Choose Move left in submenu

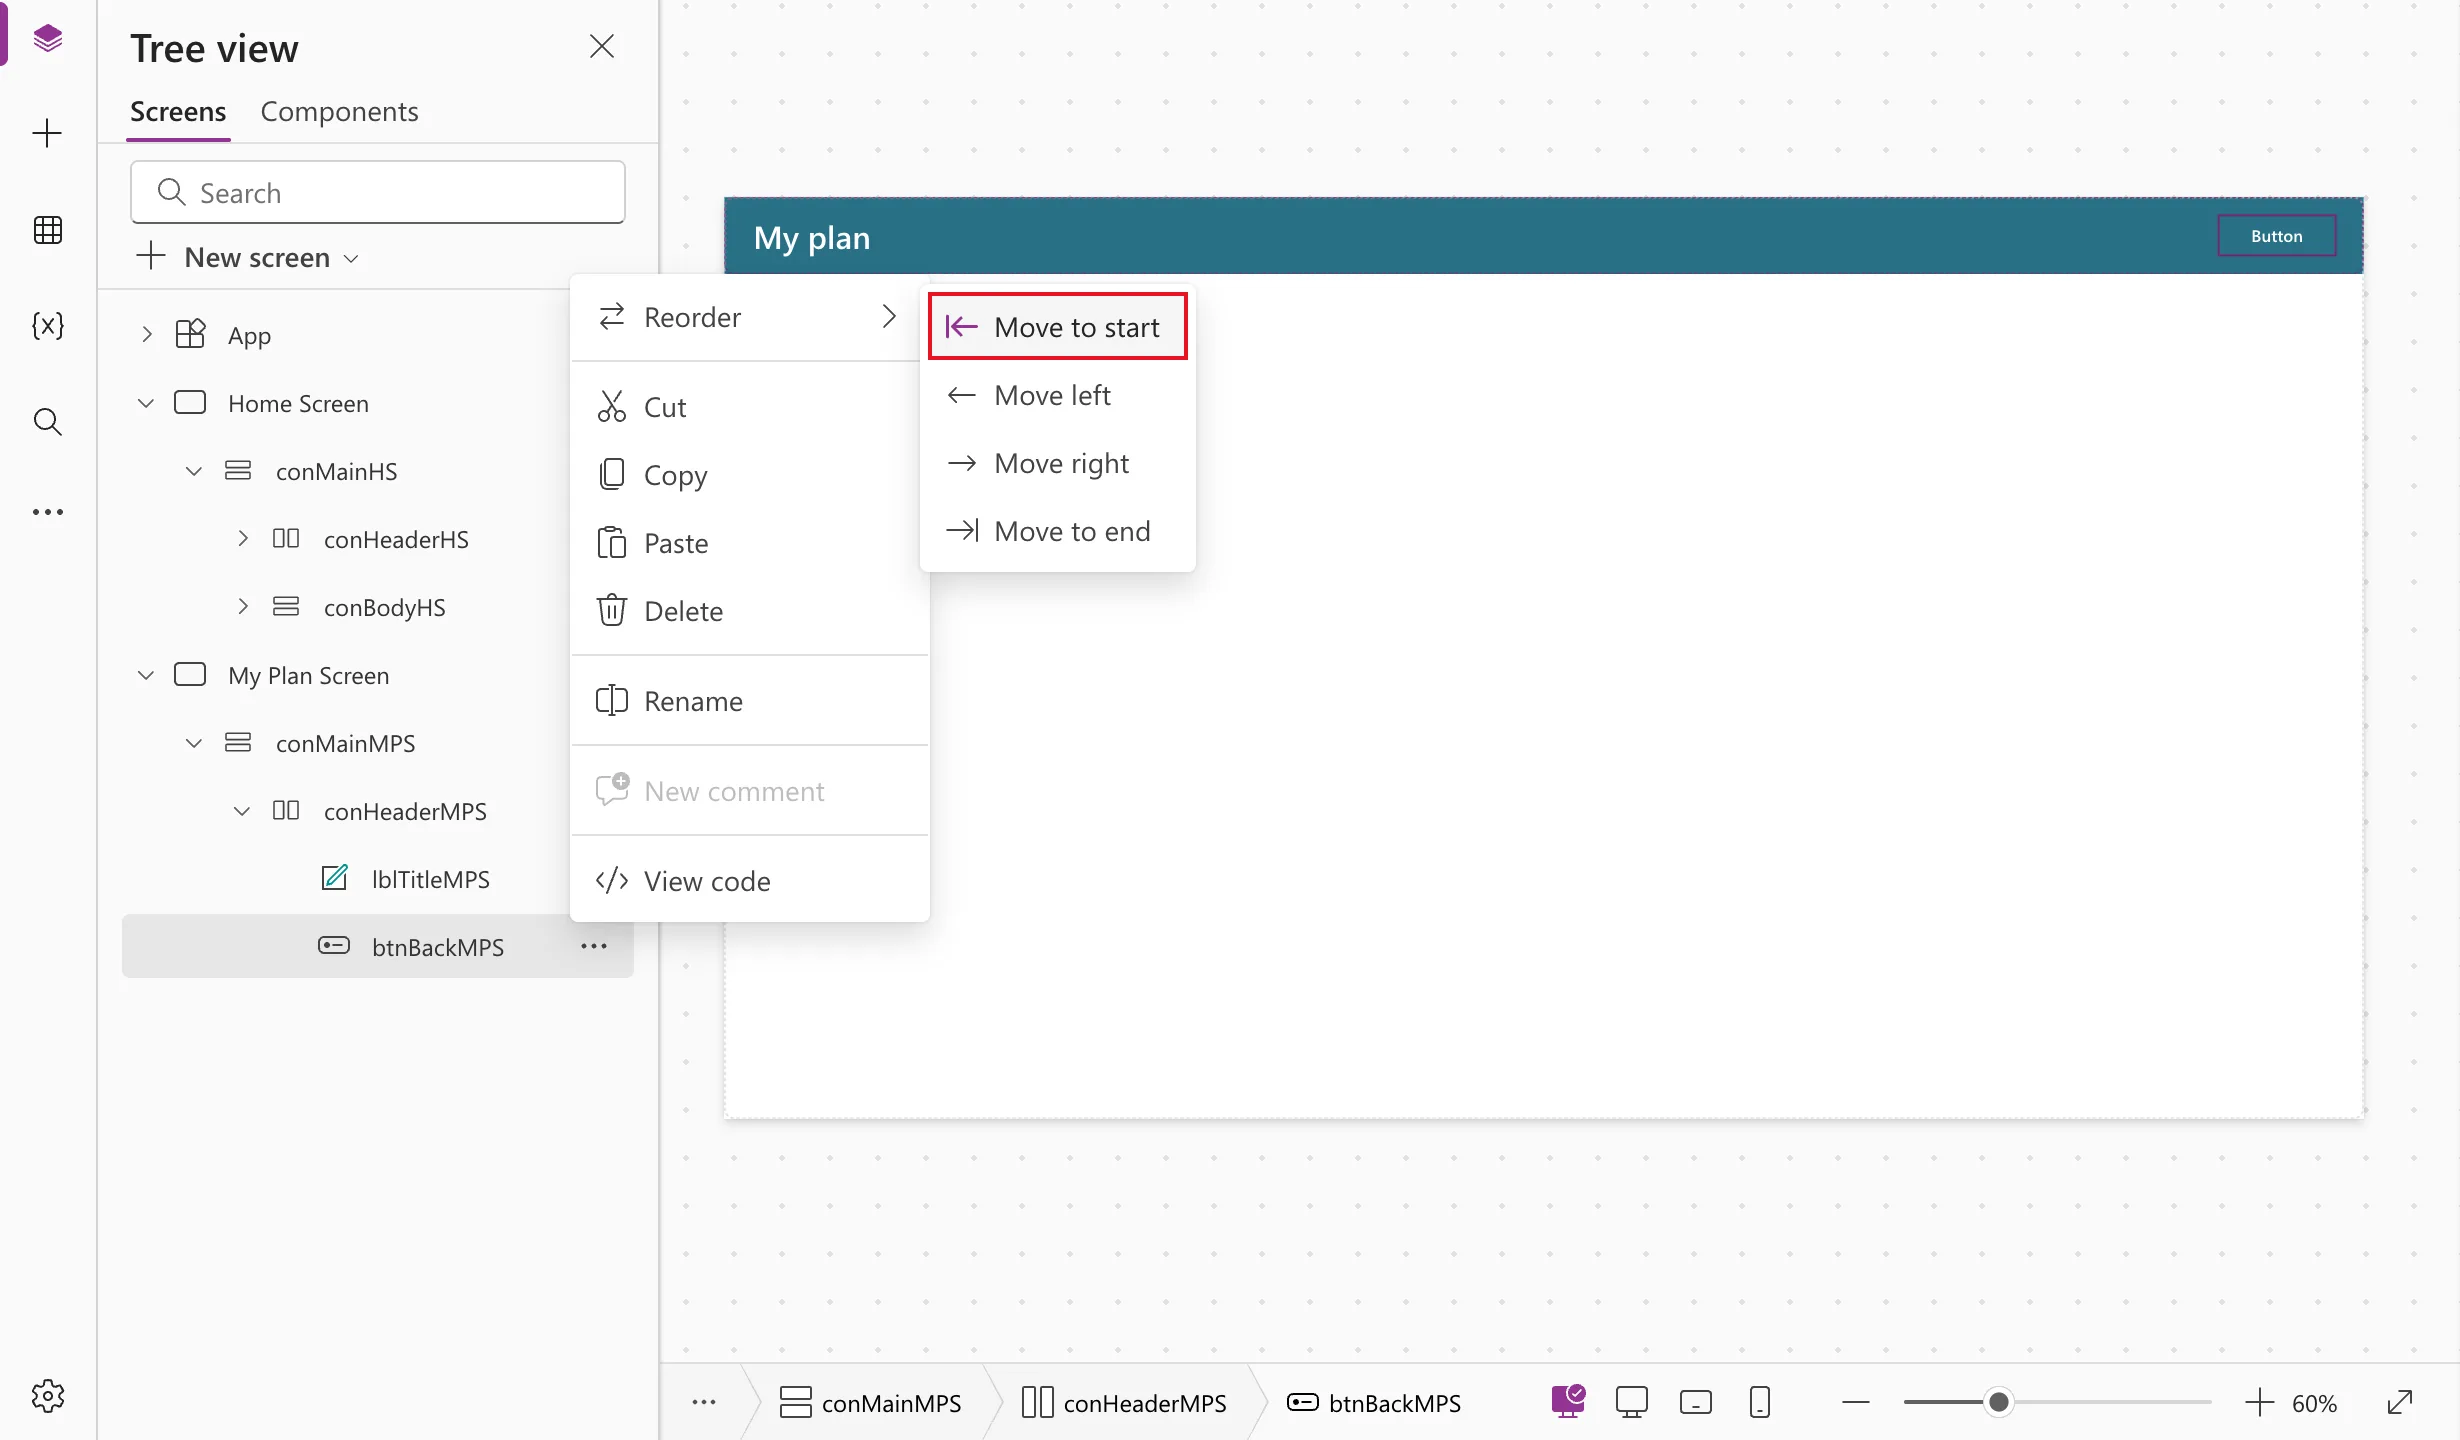click(x=1057, y=395)
